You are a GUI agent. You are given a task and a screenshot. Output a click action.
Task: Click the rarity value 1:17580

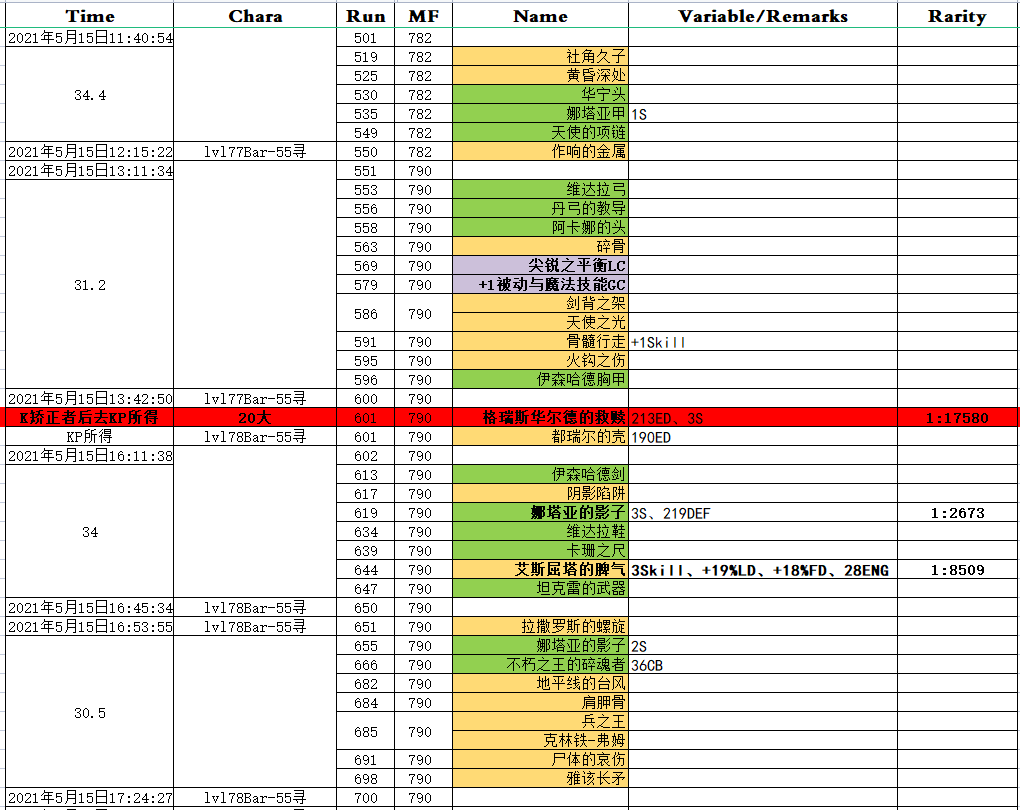[958, 418]
